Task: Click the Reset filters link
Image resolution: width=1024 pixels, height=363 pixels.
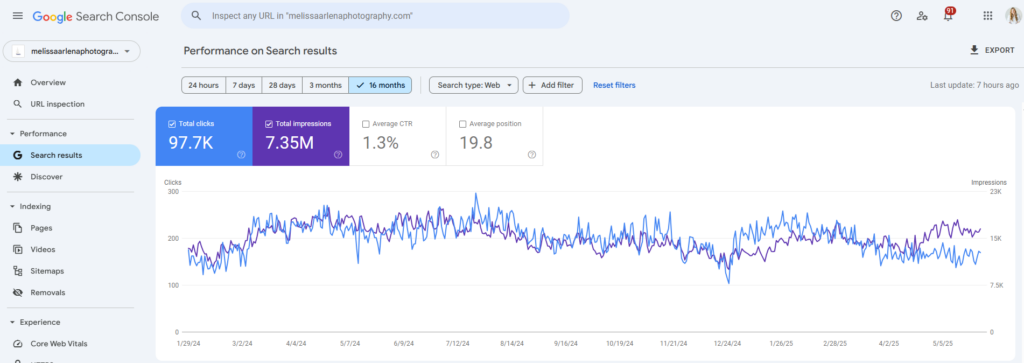Action: 614,86
